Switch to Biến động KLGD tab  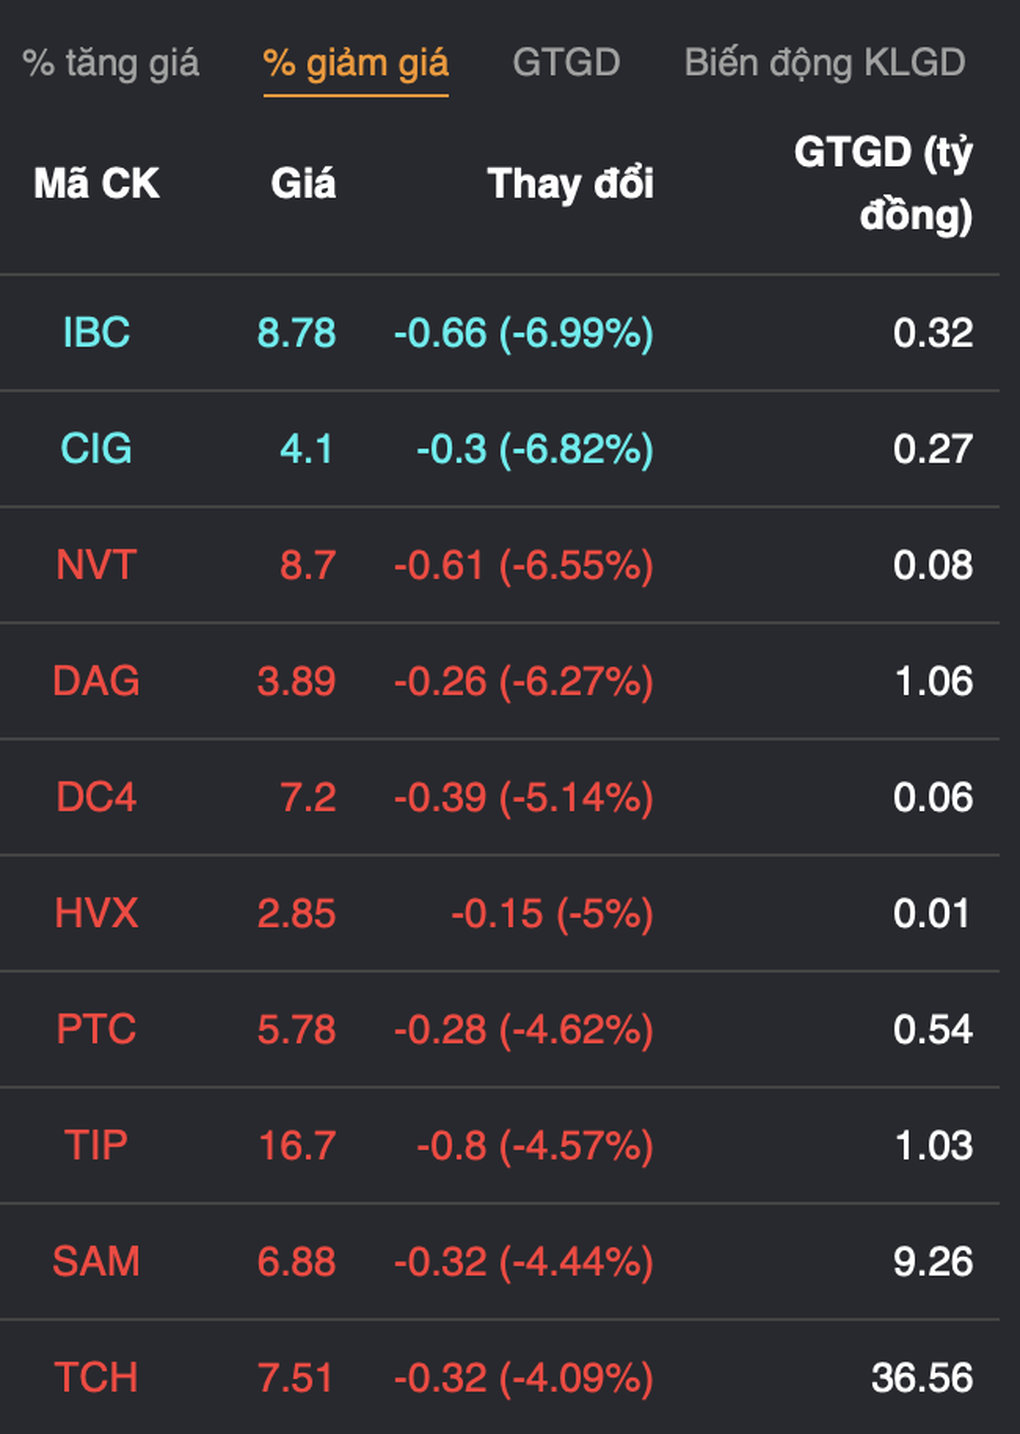pyautogui.click(x=824, y=63)
